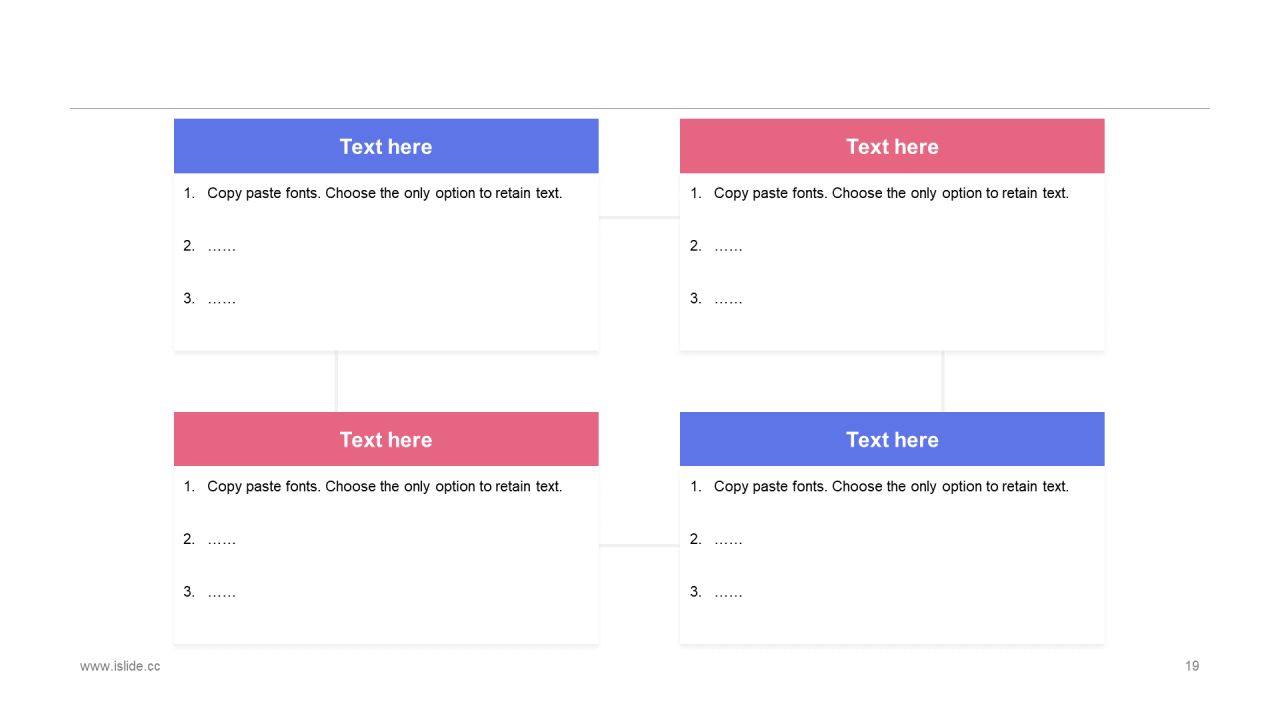
Task: Select the top-right pink 'Text here' header
Action: pyautogui.click(x=892, y=146)
